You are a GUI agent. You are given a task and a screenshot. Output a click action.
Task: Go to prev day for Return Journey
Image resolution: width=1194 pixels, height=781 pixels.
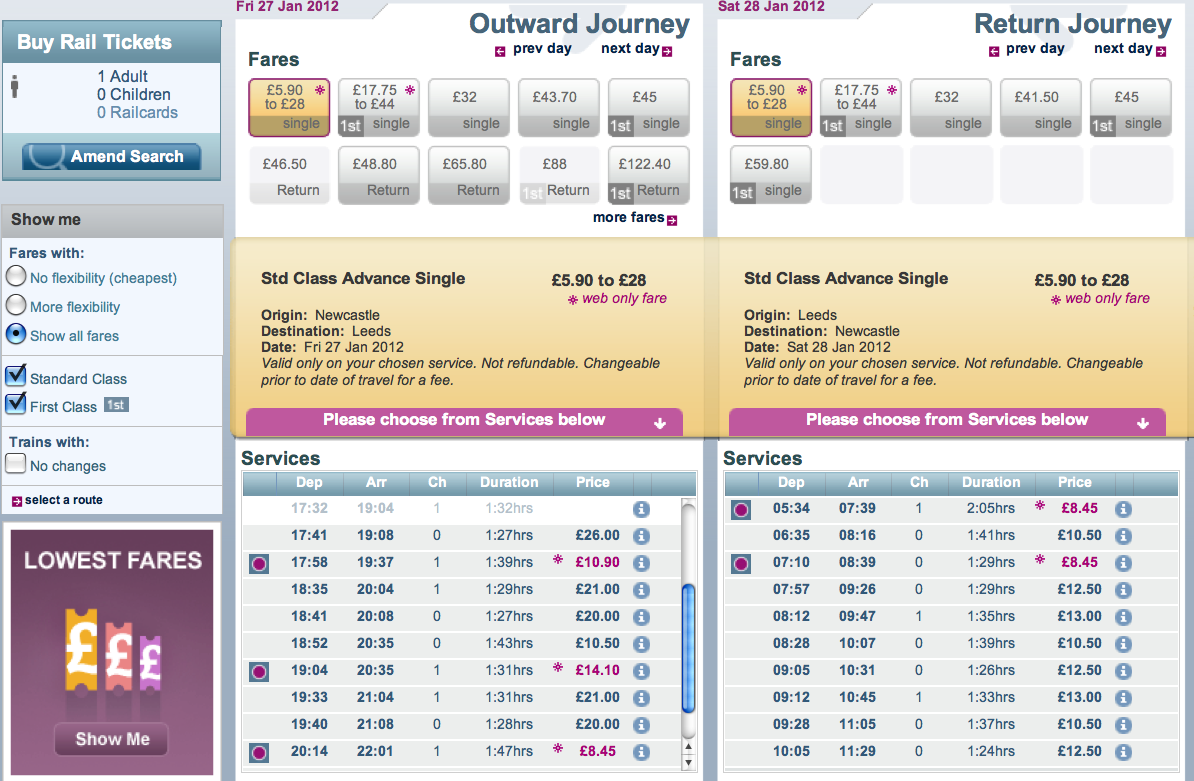pos(1027,49)
